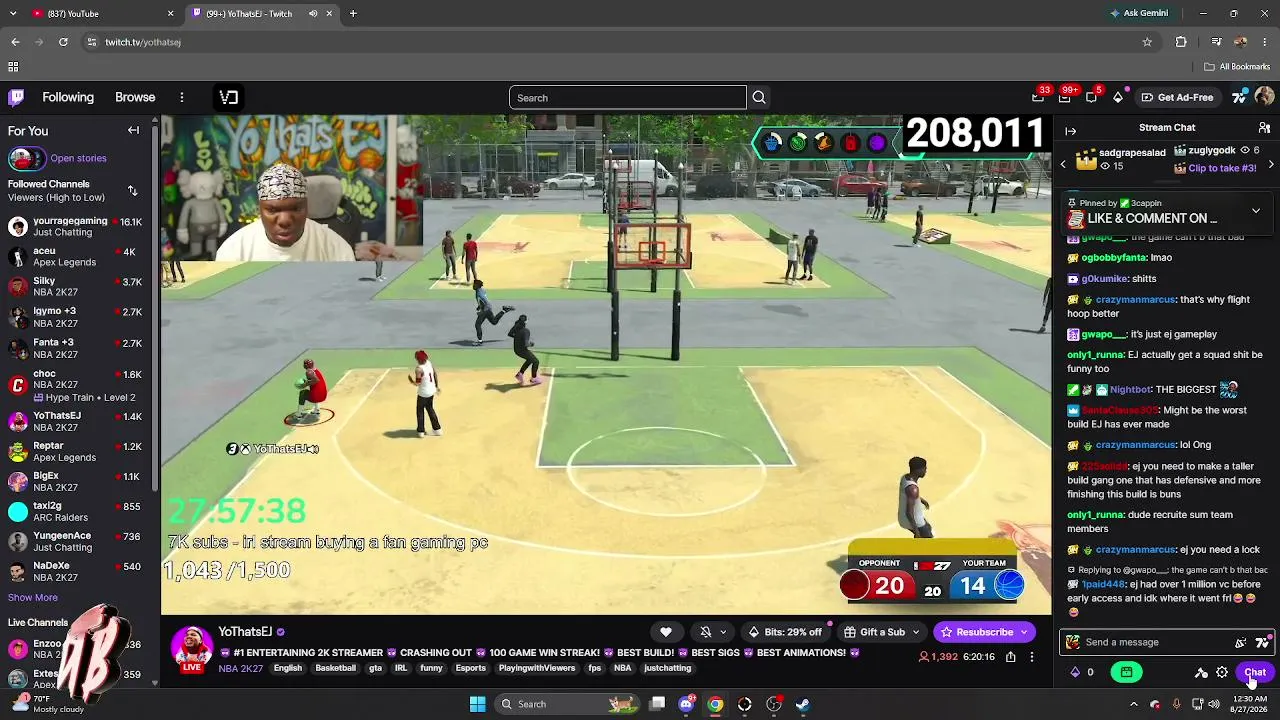The width and height of the screenshot is (1280, 720).
Task: Click the search magnifier button
Action: point(759,97)
